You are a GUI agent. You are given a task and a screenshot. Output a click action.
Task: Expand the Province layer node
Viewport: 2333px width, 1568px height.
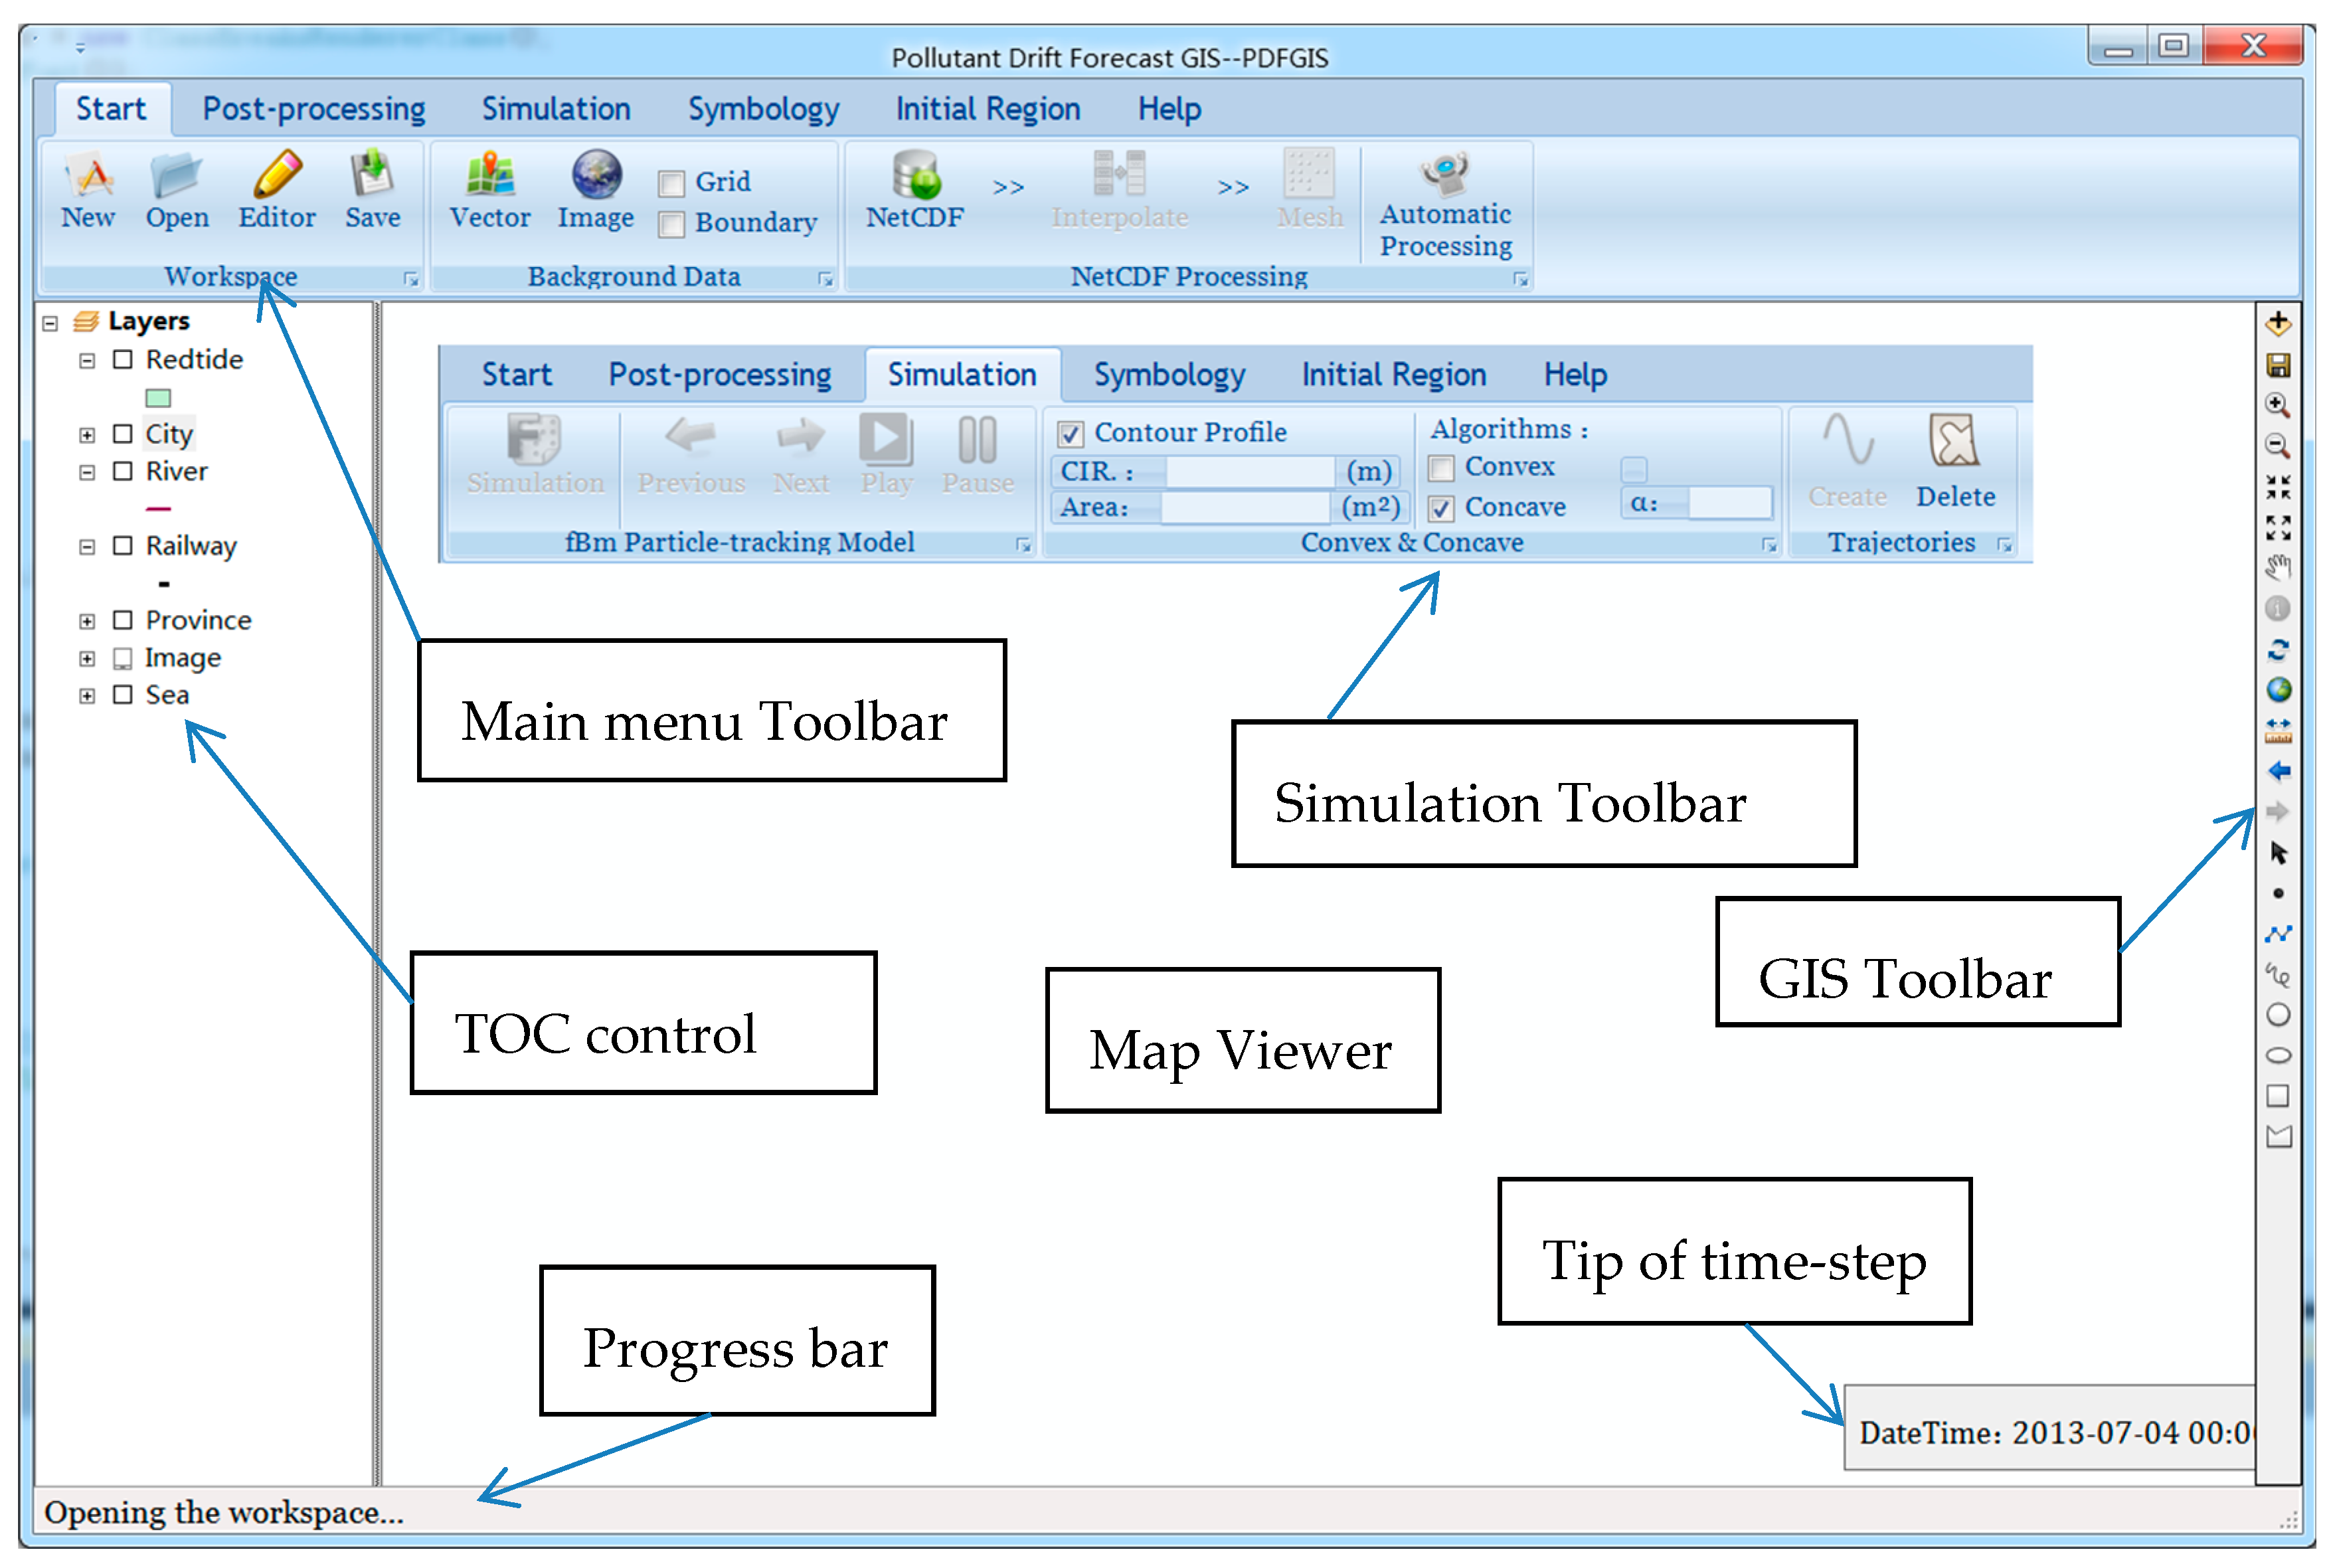[87, 621]
